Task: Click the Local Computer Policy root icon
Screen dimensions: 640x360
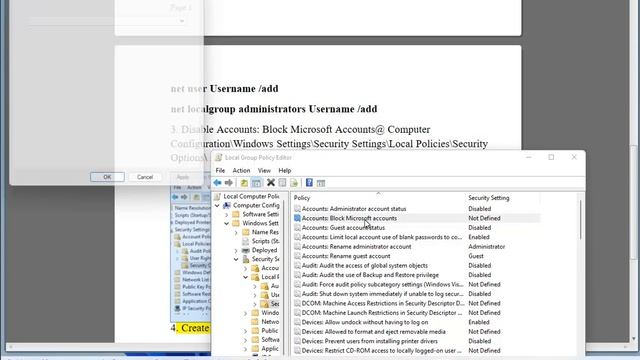Action: tap(218, 196)
